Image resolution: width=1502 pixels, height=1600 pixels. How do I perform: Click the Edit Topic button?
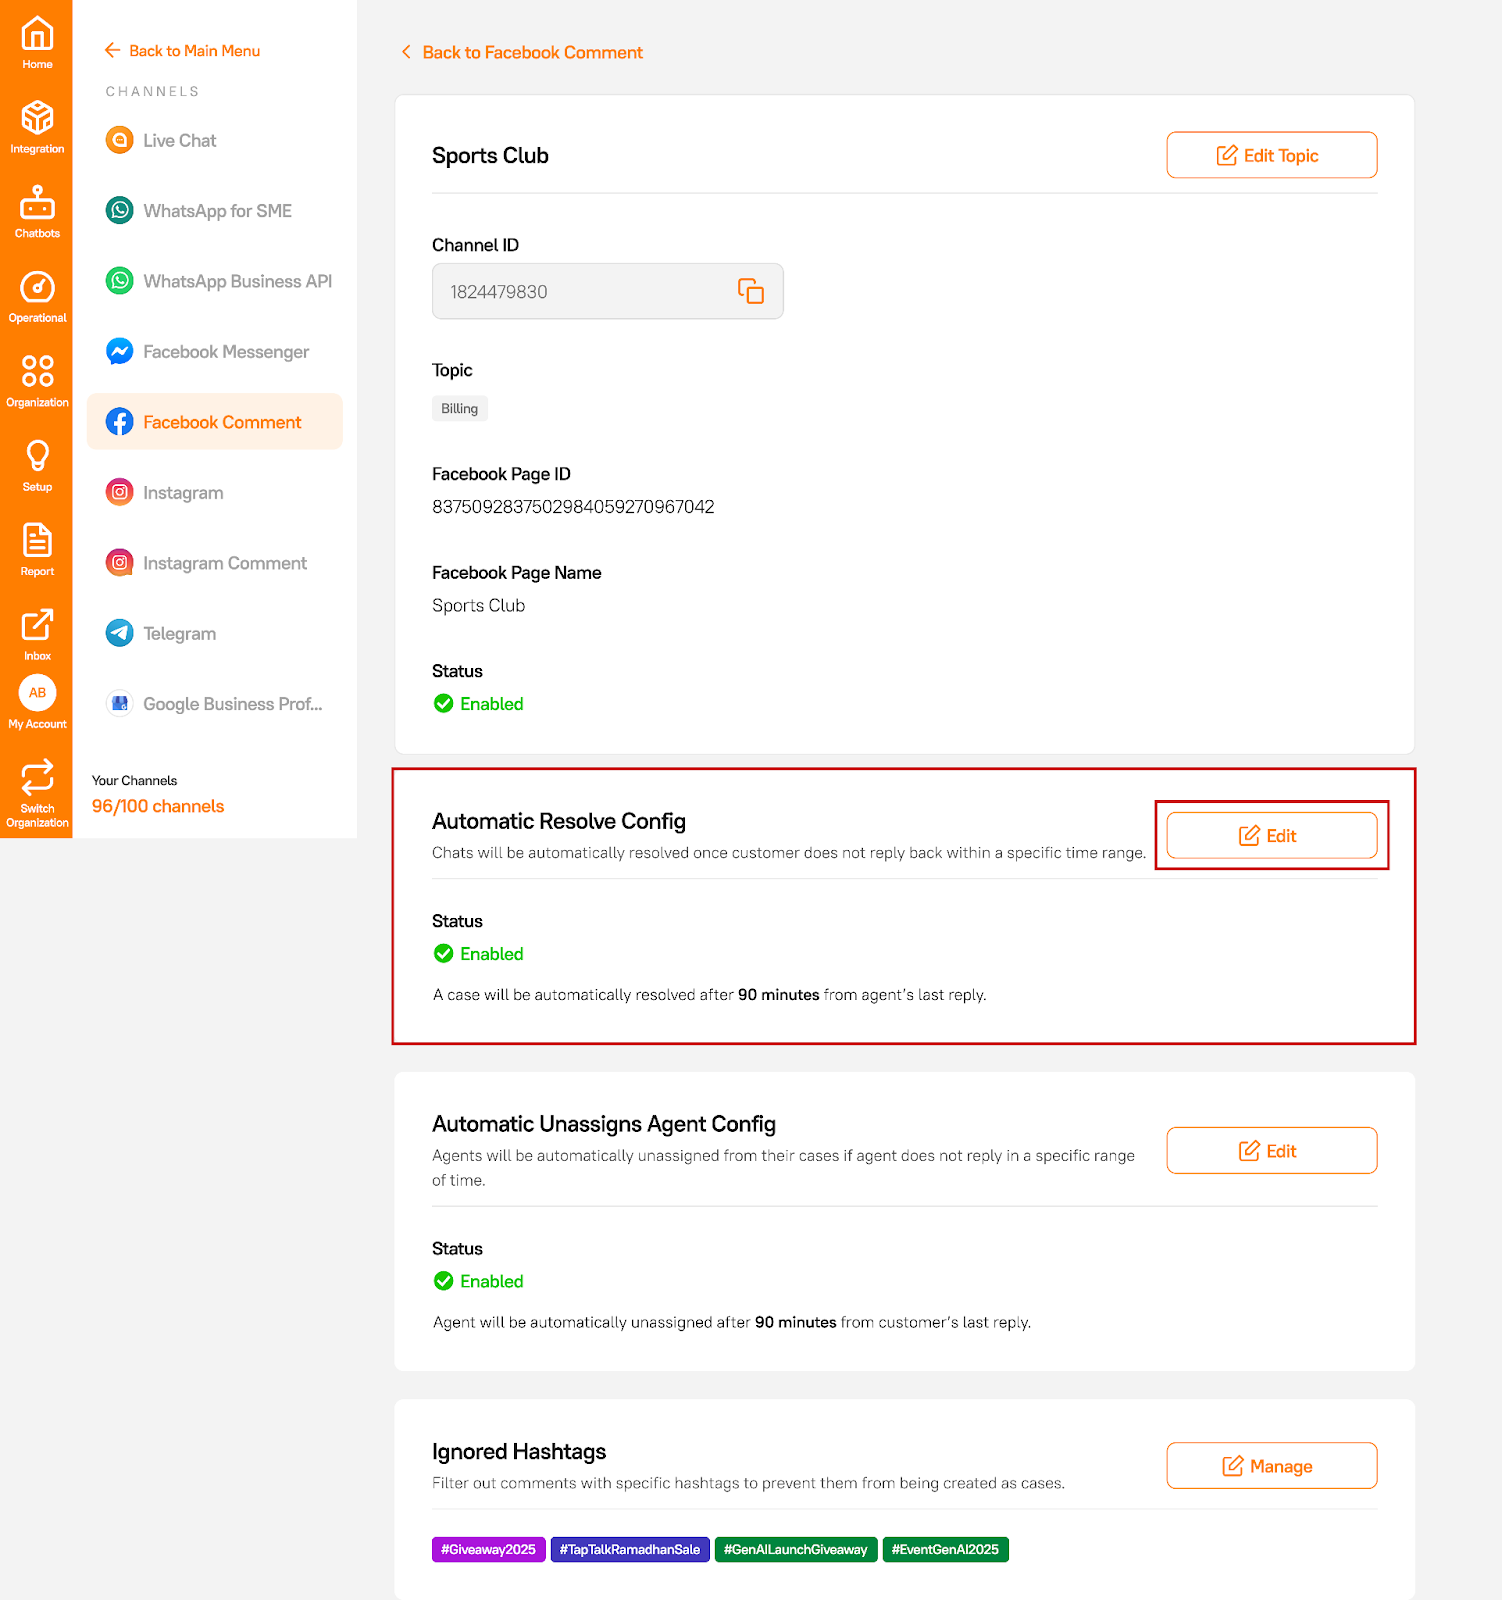(1271, 155)
